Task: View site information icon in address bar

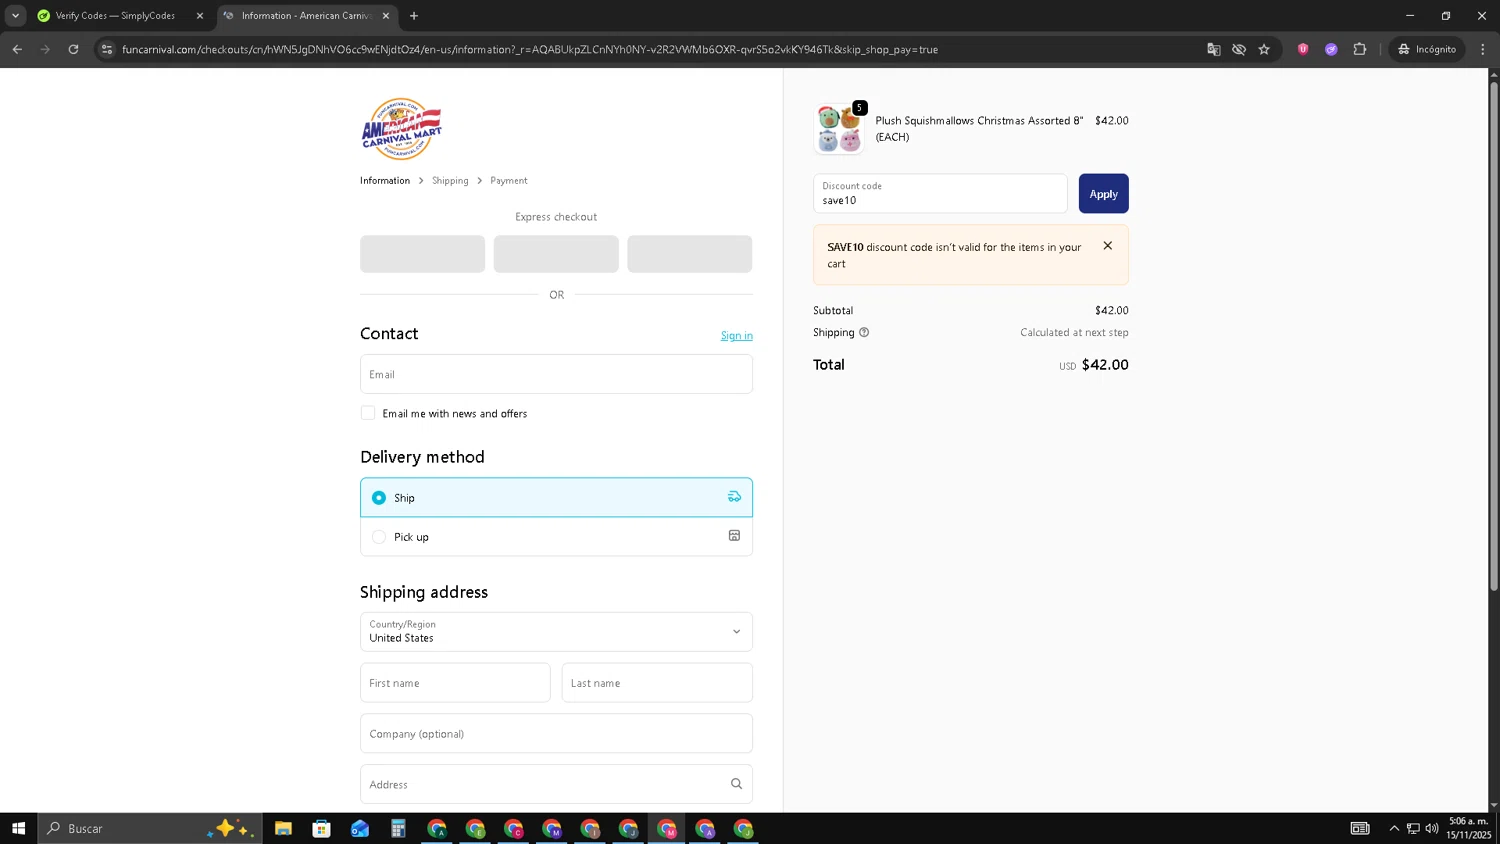Action: pyautogui.click(x=107, y=49)
